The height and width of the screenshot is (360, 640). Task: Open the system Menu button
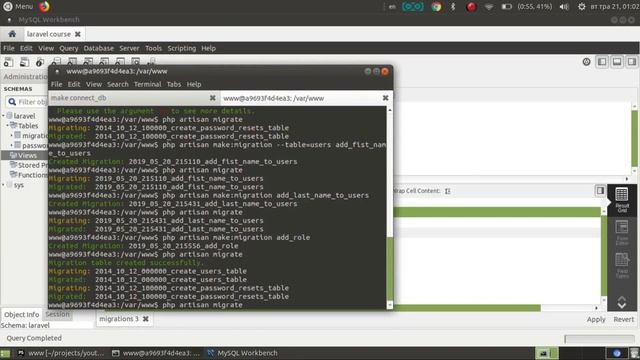pos(18,7)
